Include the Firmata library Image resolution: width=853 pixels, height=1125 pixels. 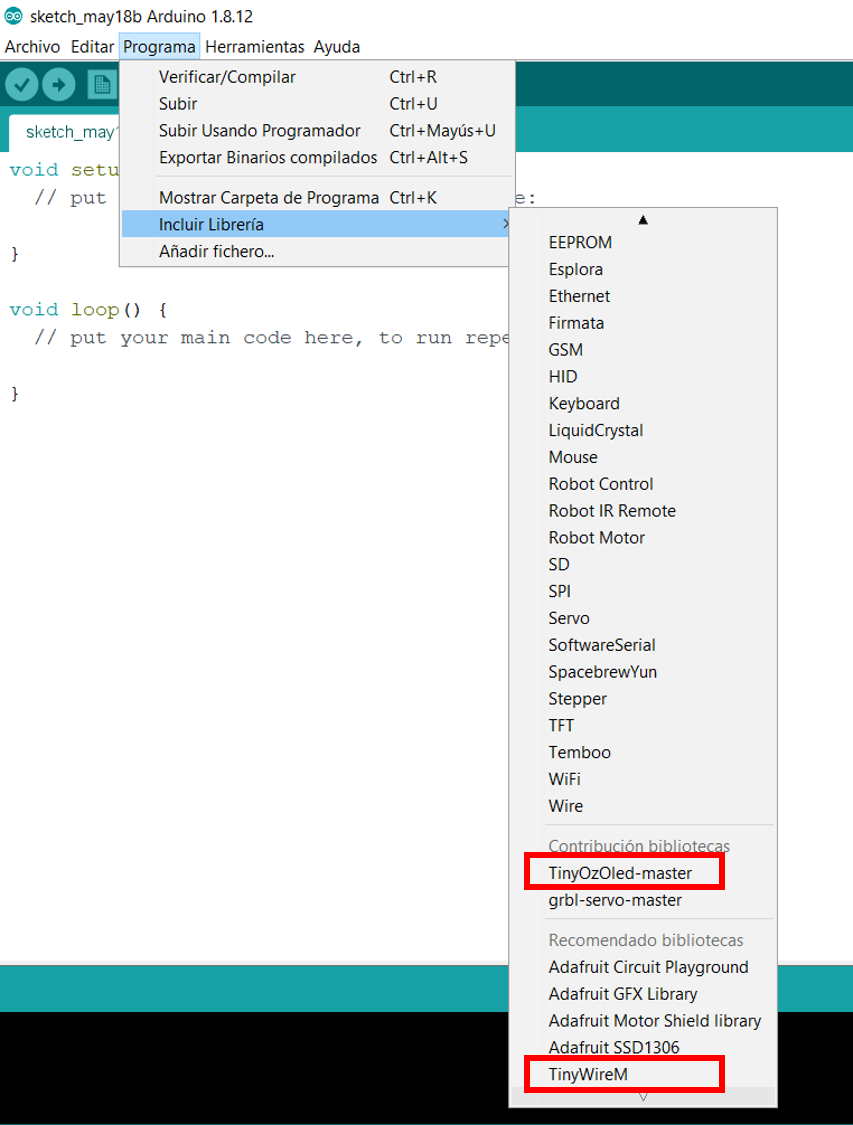pyautogui.click(x=643, y=323)
